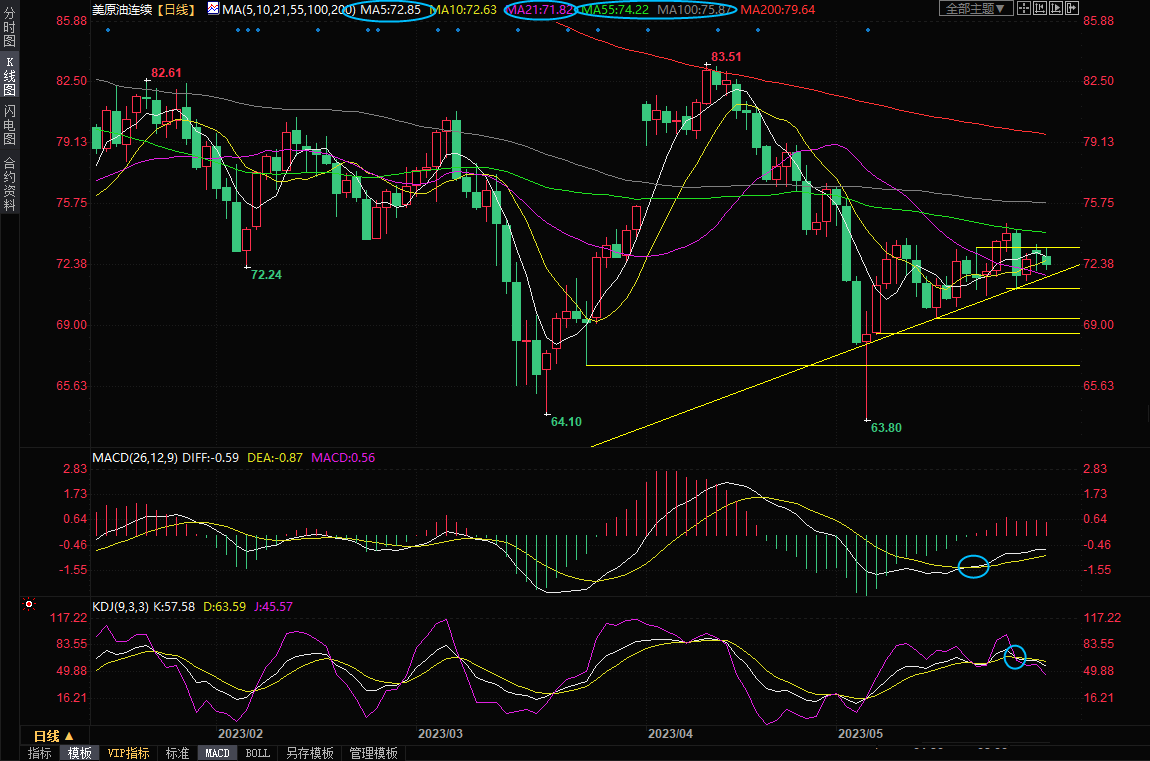Click the 63.80 low price marker
1150x761 pixels.
coord(886,428)
